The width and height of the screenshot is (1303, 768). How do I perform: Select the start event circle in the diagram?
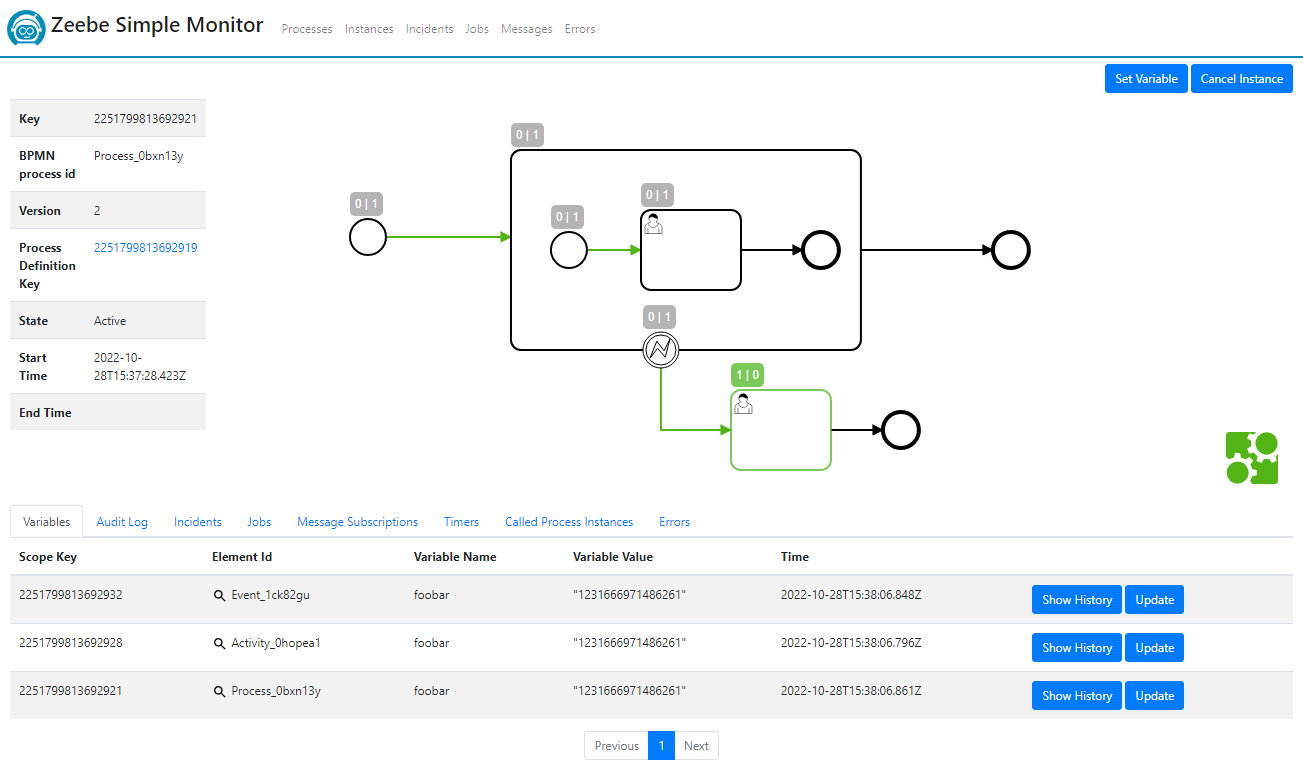[367, 237]
